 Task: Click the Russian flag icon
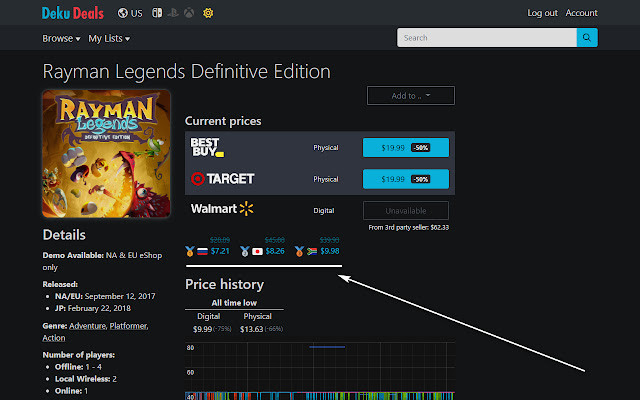coord(202,251)
